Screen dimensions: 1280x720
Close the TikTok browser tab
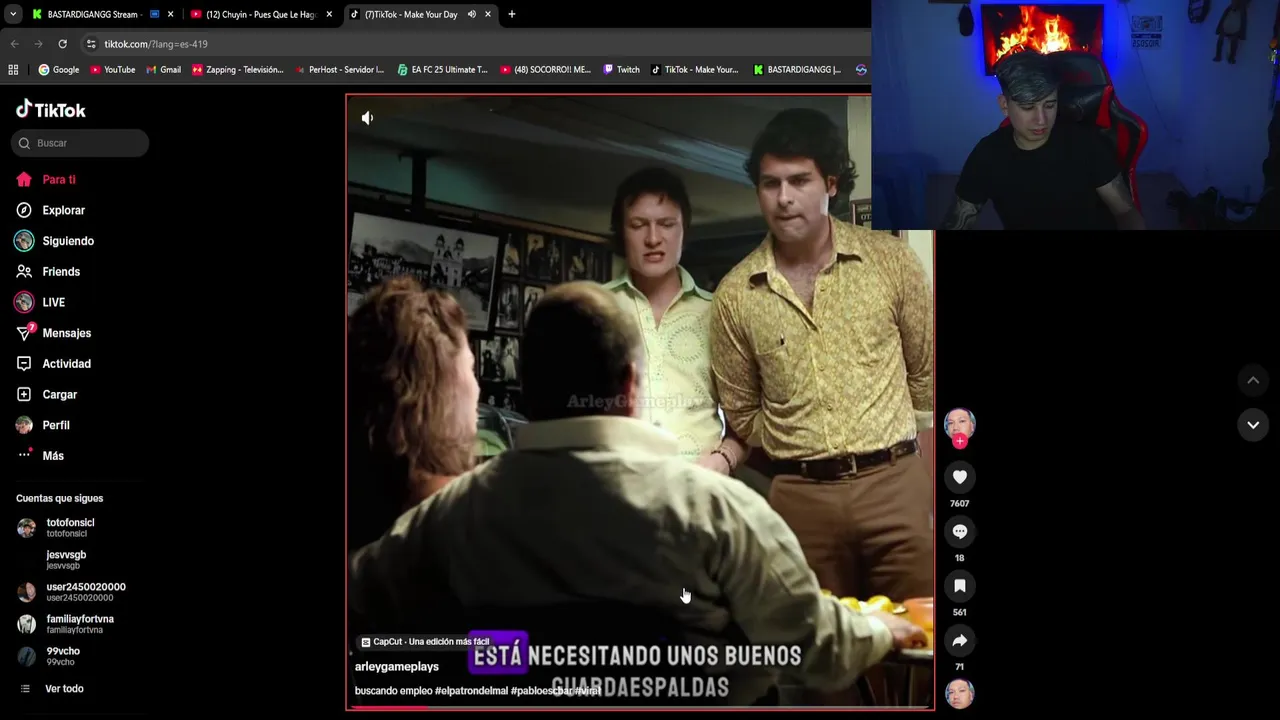click(488, 14)
